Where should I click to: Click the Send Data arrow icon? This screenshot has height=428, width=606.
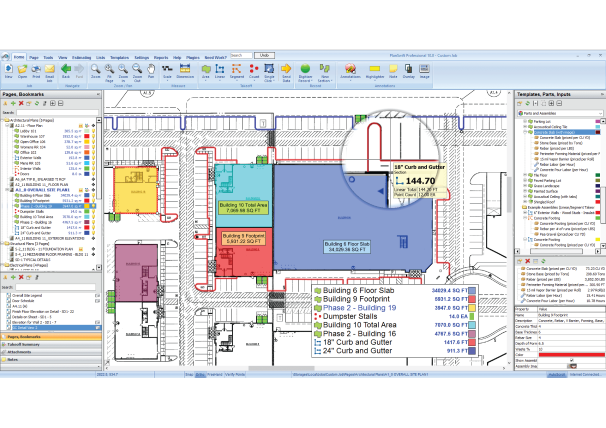click(286, 69)
